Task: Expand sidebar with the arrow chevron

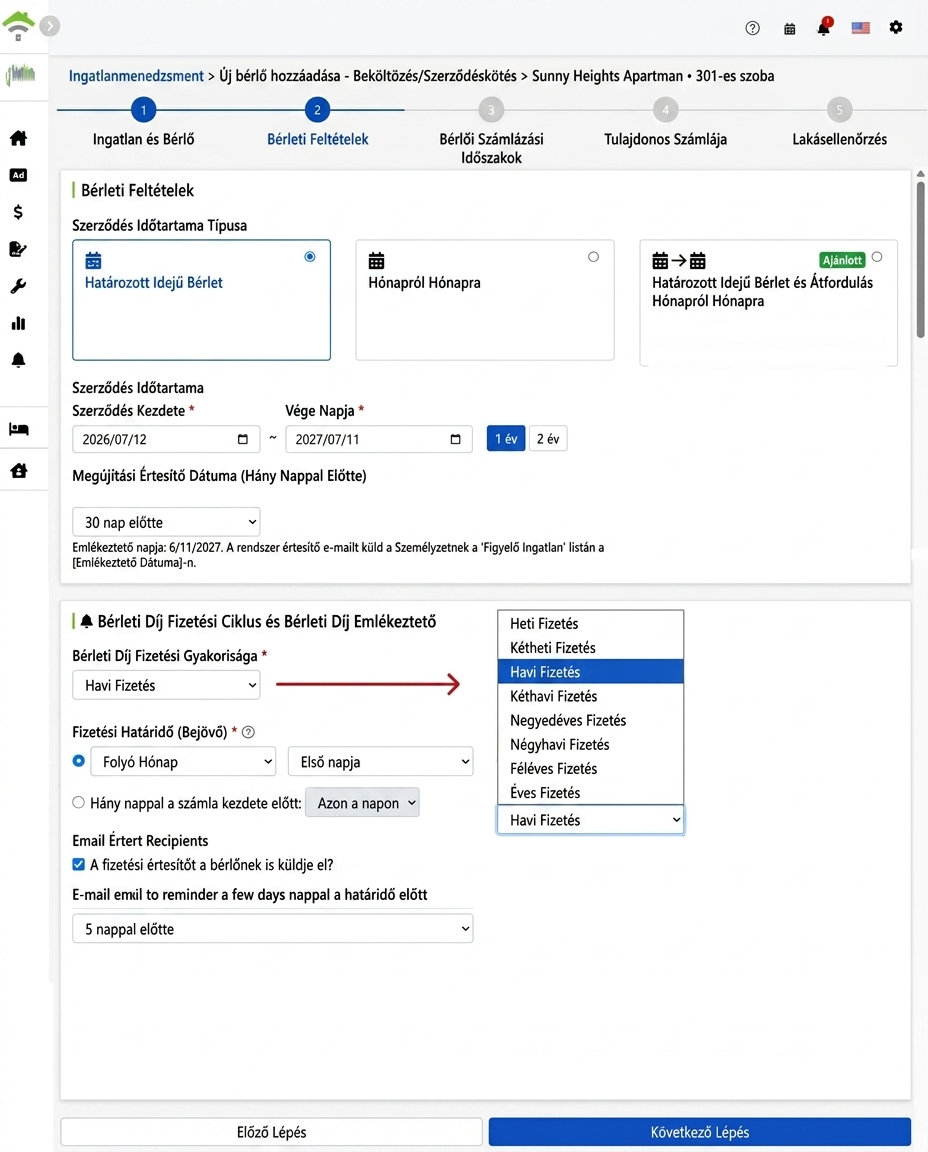Action: click(x=49, y=26)
